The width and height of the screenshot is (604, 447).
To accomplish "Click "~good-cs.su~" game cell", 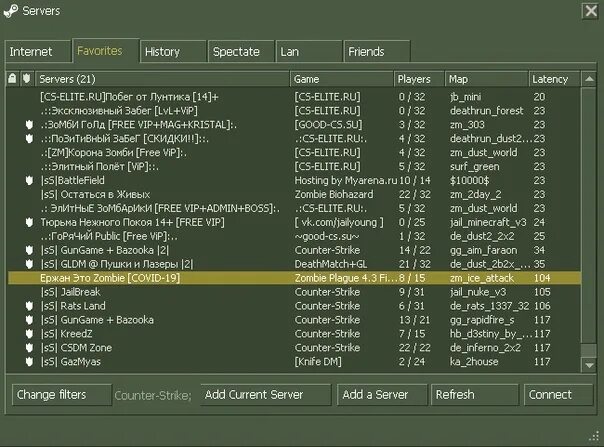I will 327,236.
